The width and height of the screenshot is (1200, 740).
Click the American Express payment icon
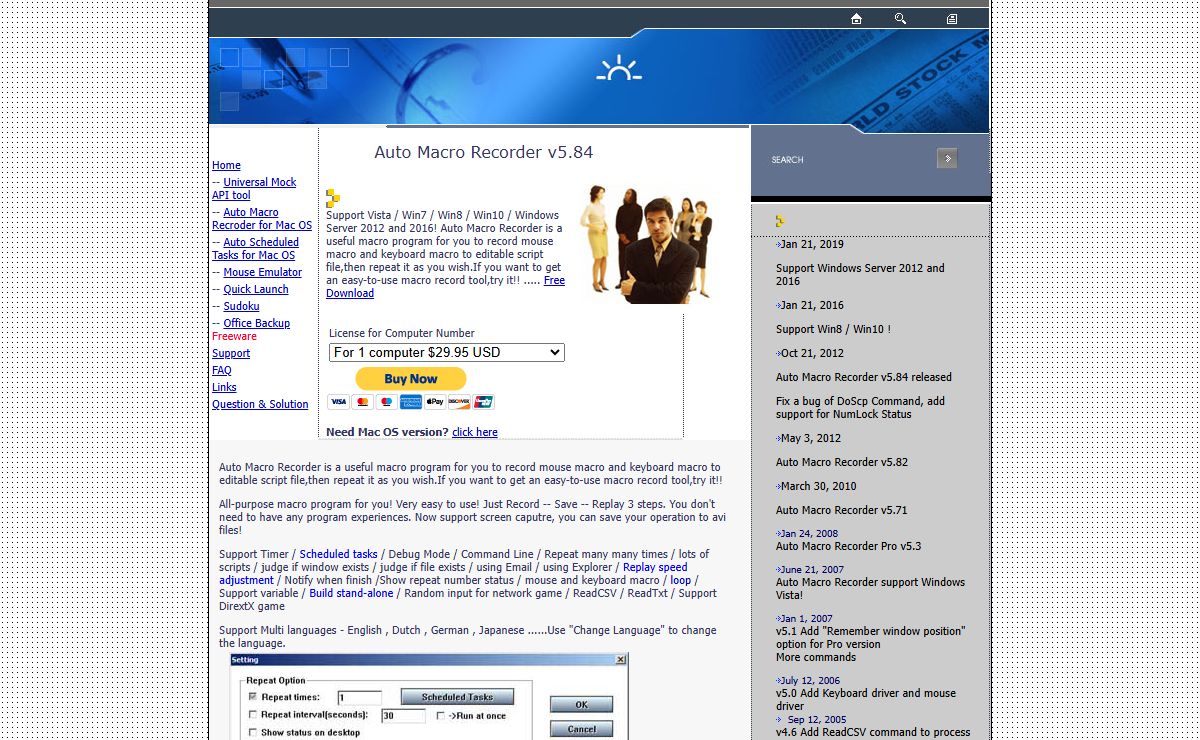[x=410, y=402]
